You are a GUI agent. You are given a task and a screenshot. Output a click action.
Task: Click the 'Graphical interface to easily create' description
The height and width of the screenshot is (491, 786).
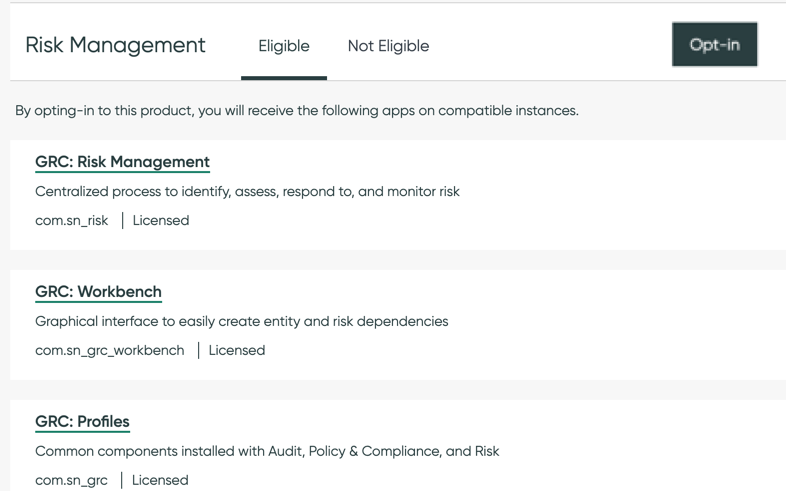(242, 321)
